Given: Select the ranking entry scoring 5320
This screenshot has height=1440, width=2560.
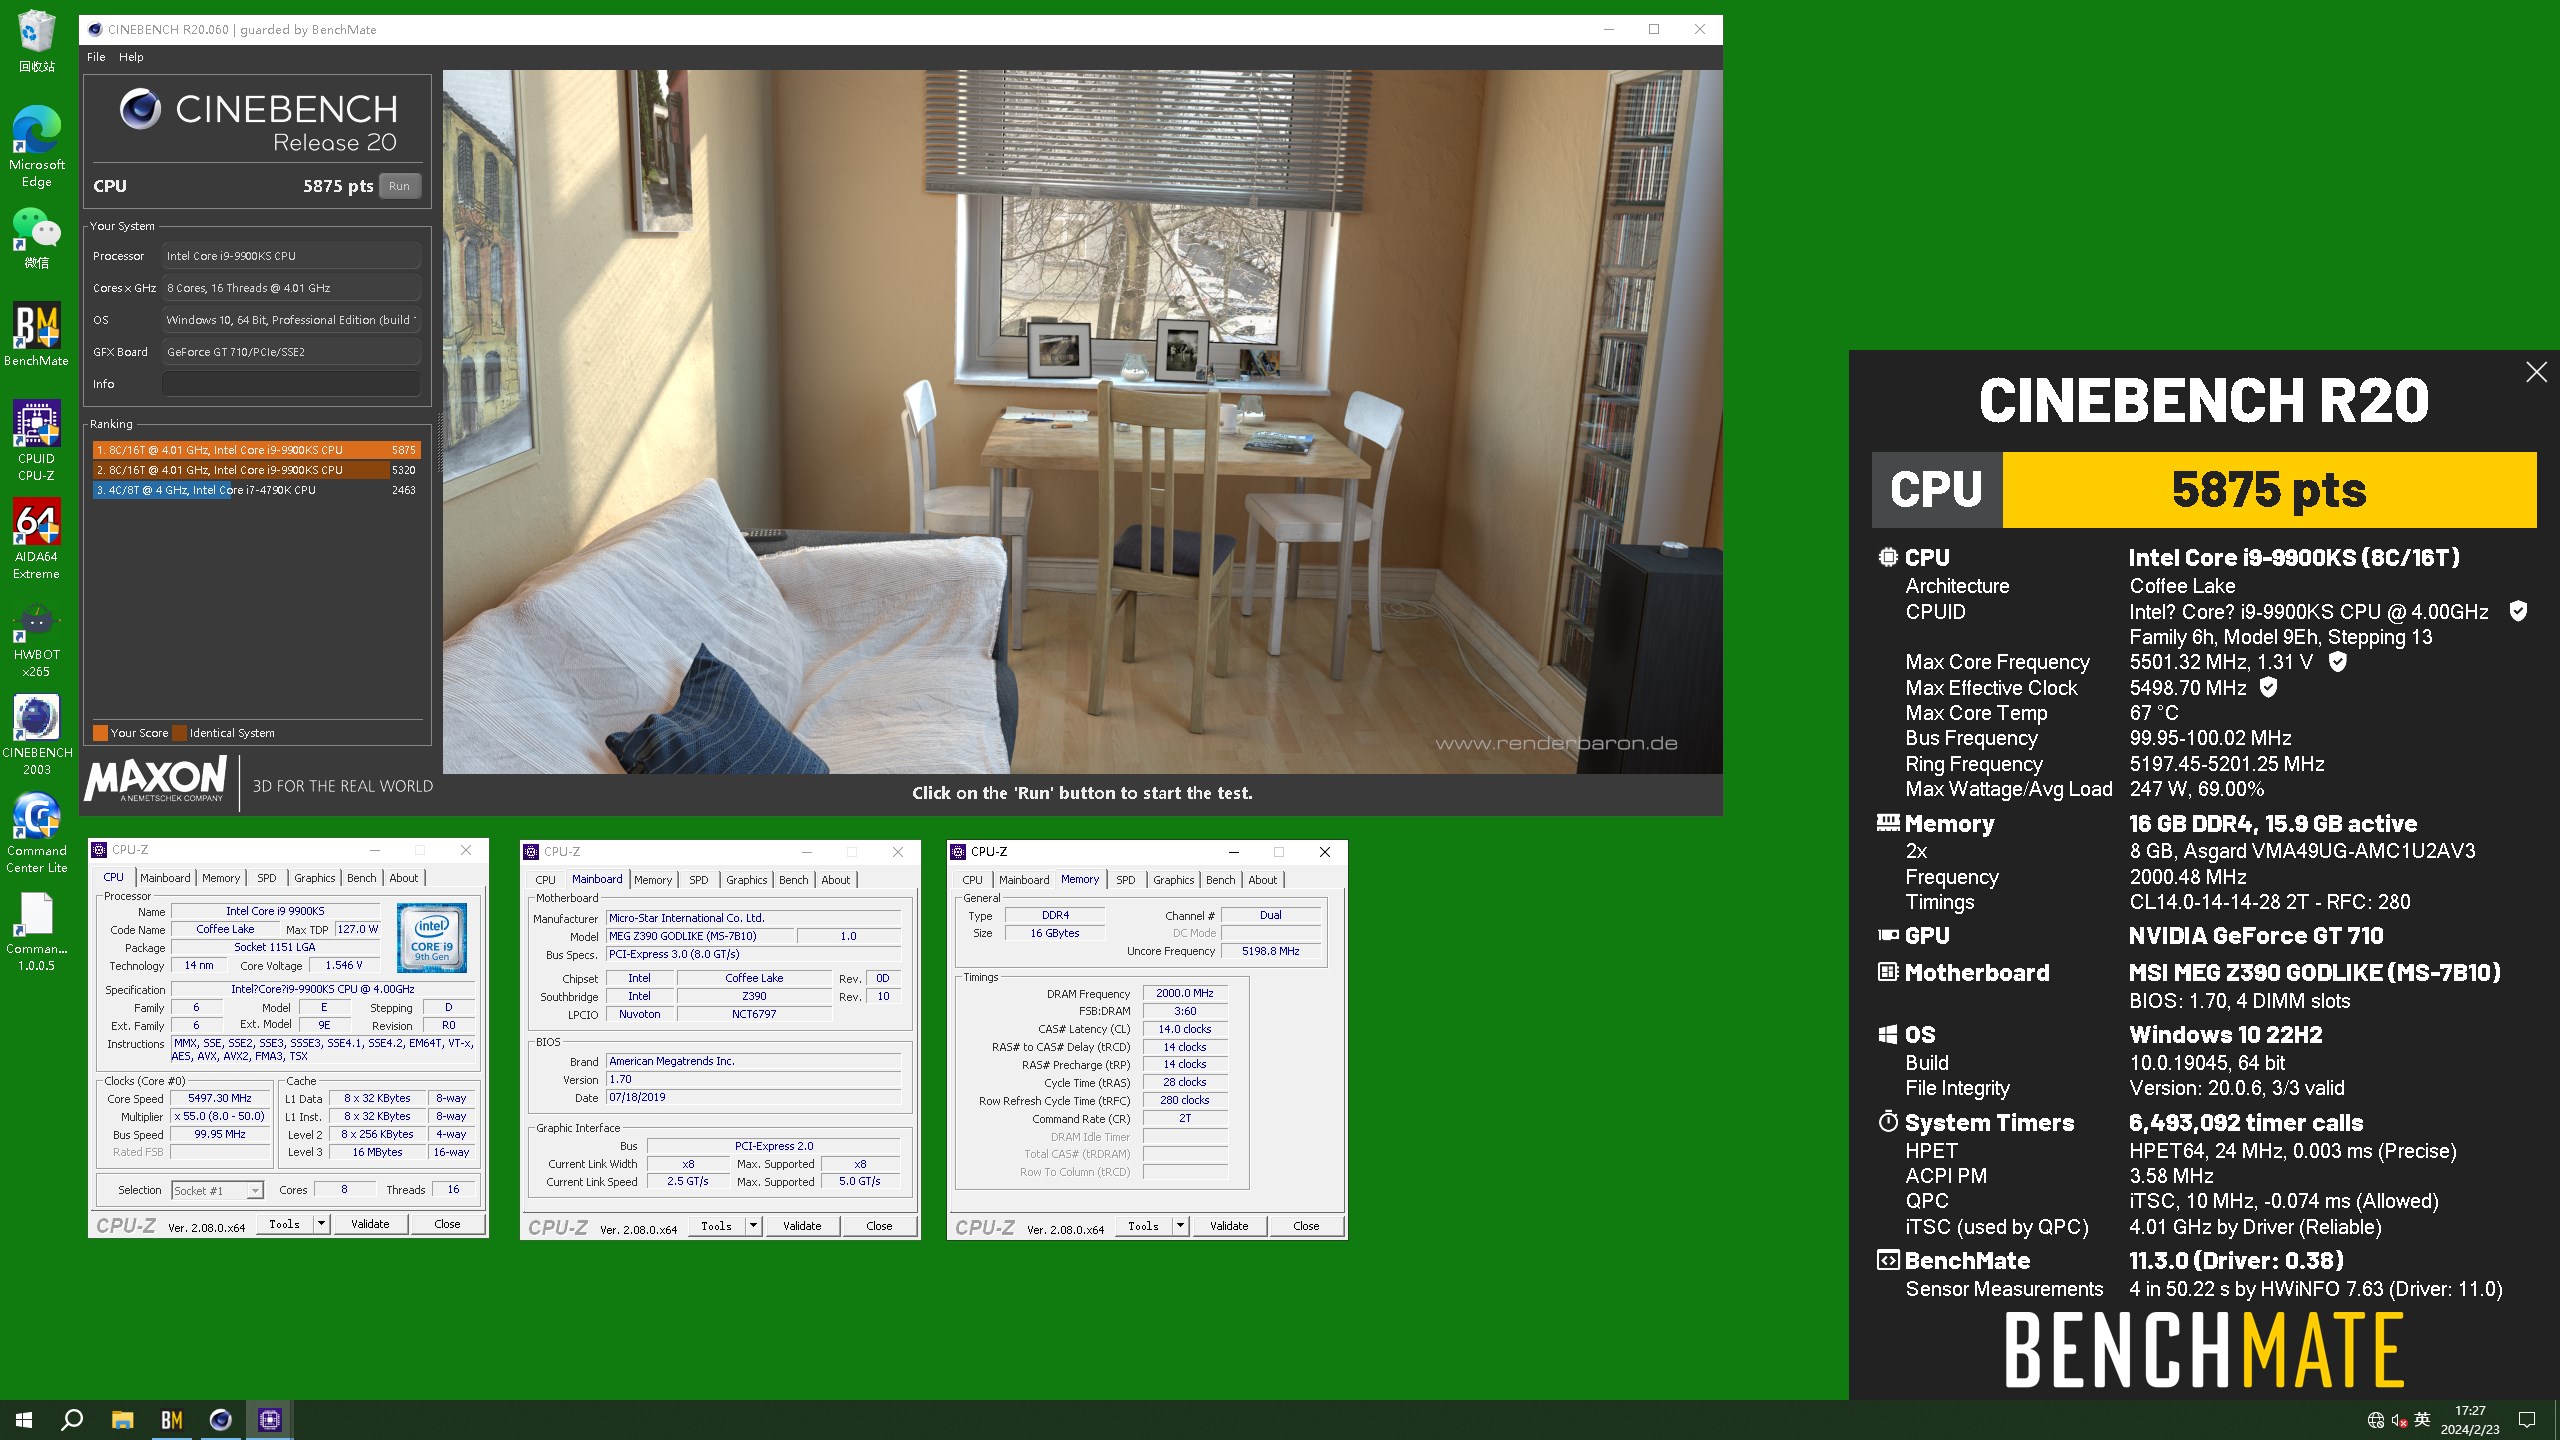Looking at the screenshot, I should point(256,470).
